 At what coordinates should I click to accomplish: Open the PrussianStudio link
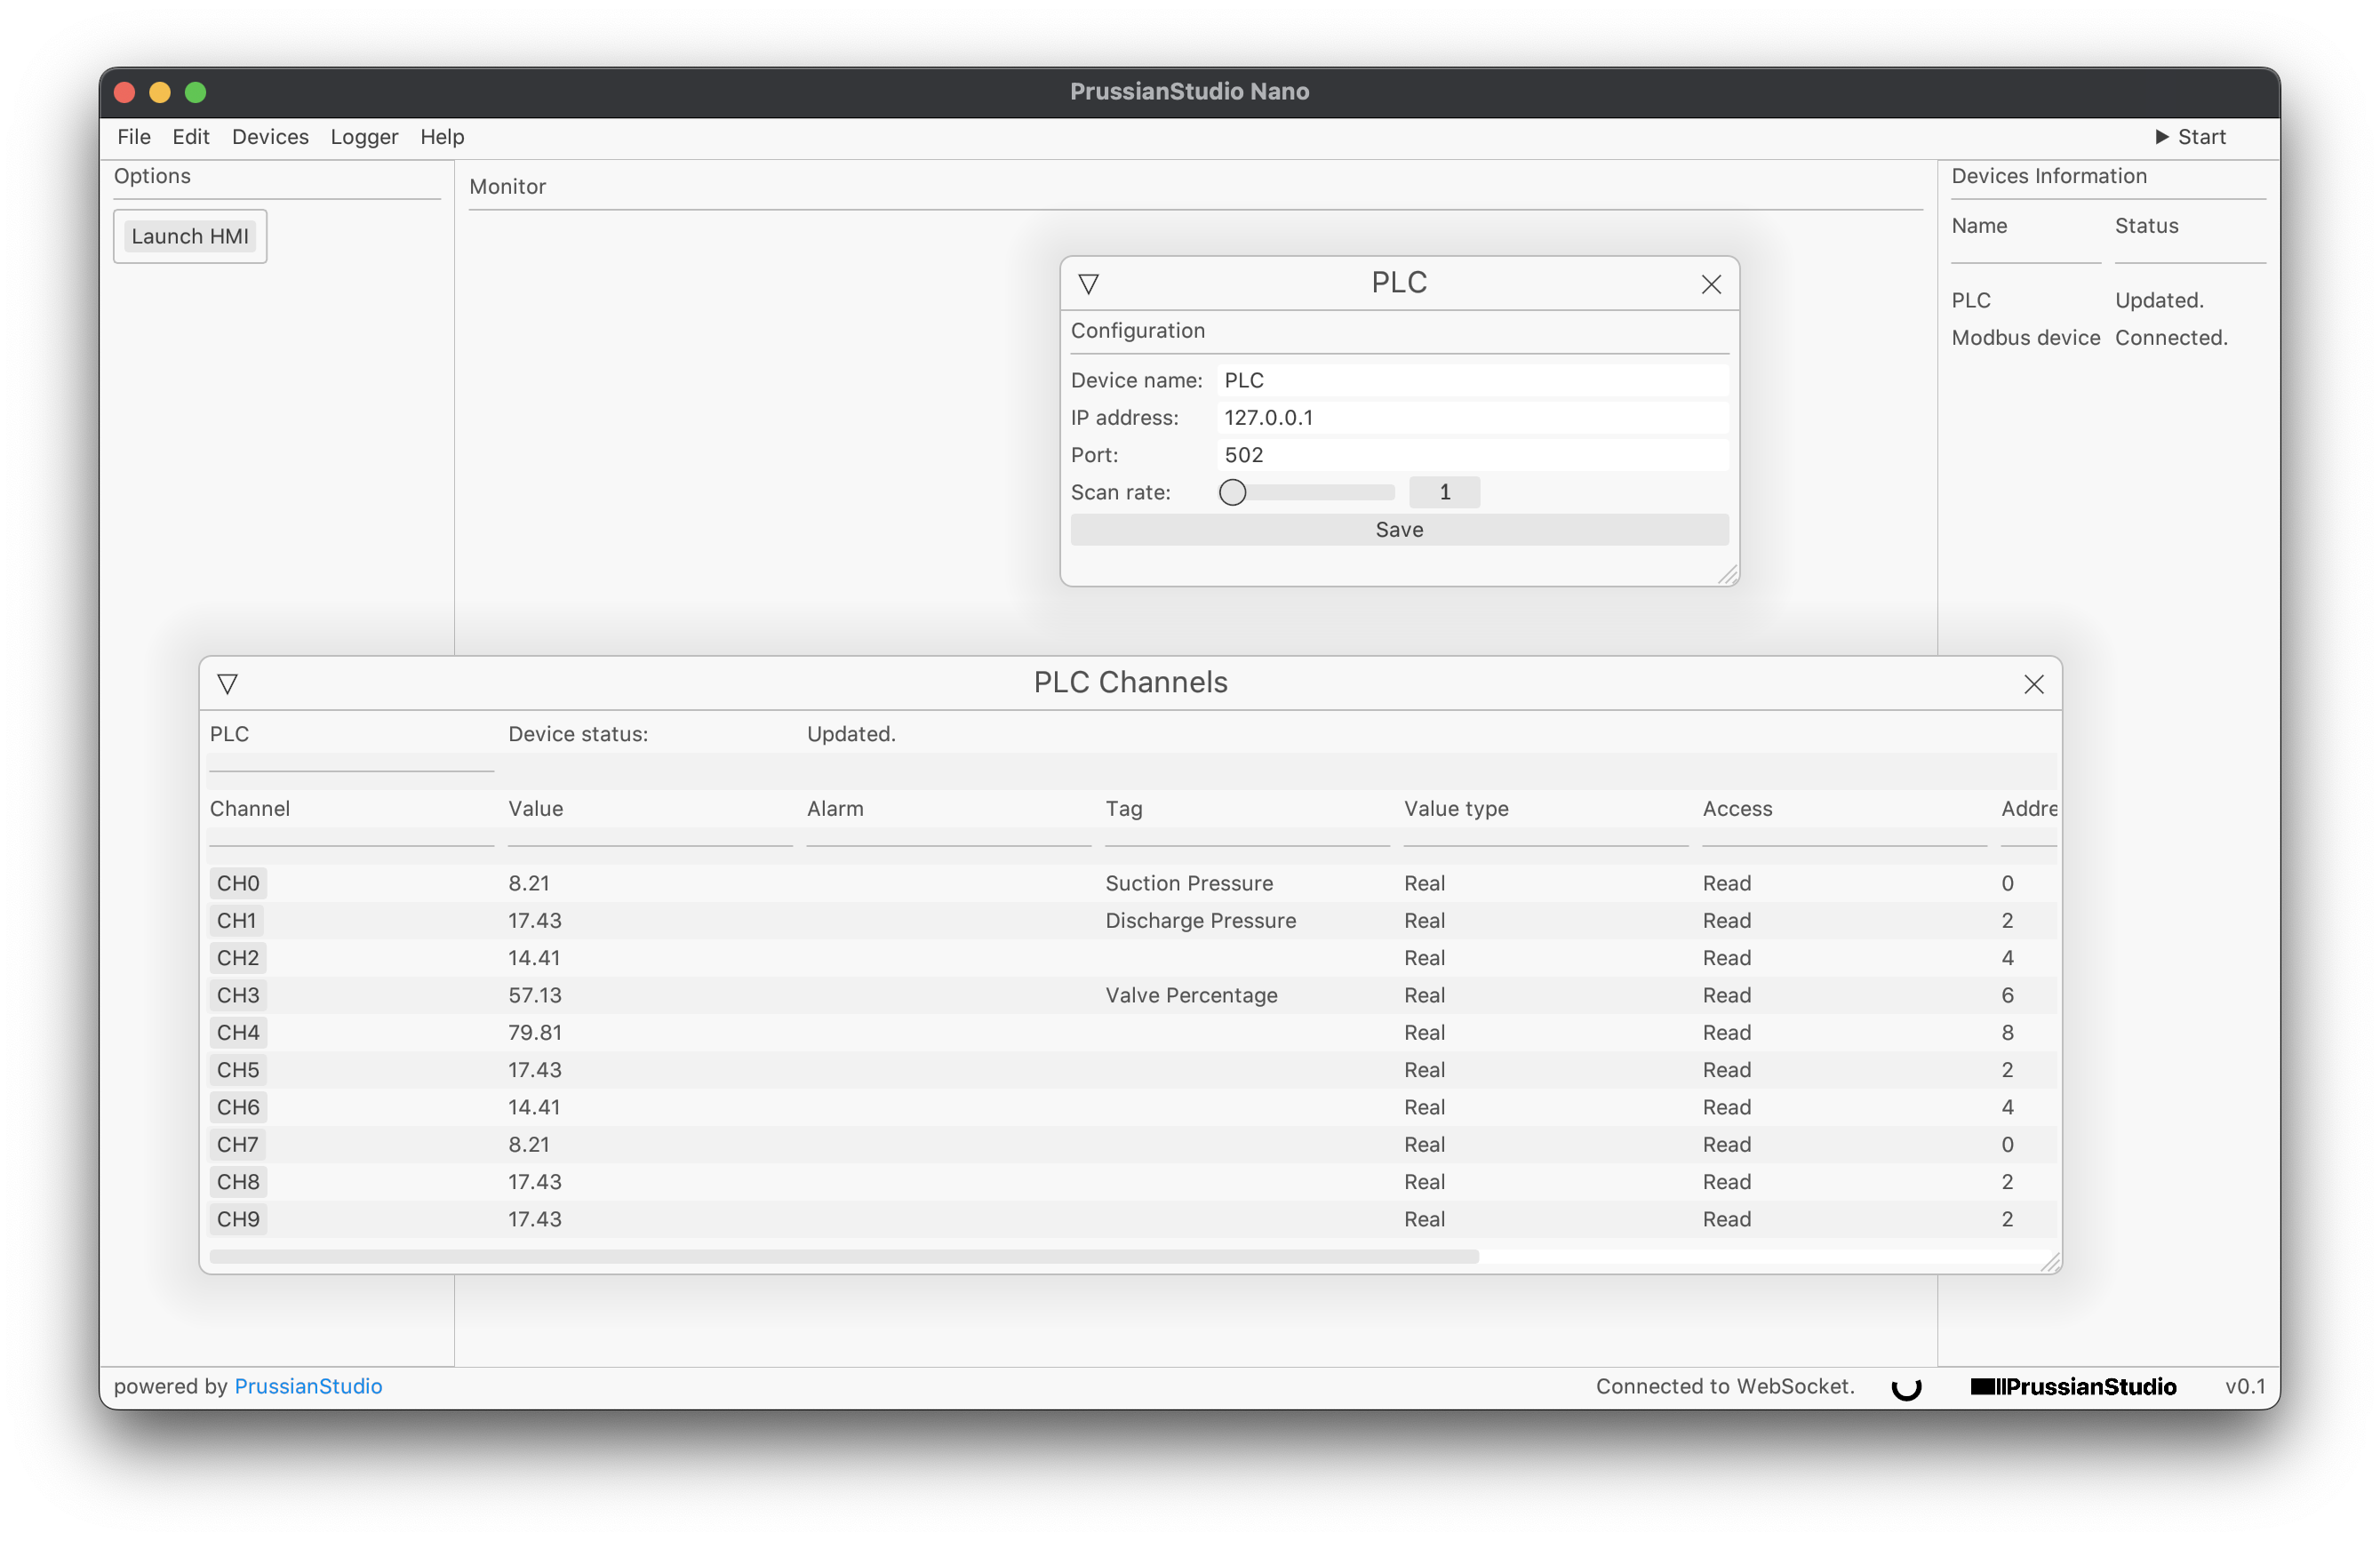pos(308,1386)
